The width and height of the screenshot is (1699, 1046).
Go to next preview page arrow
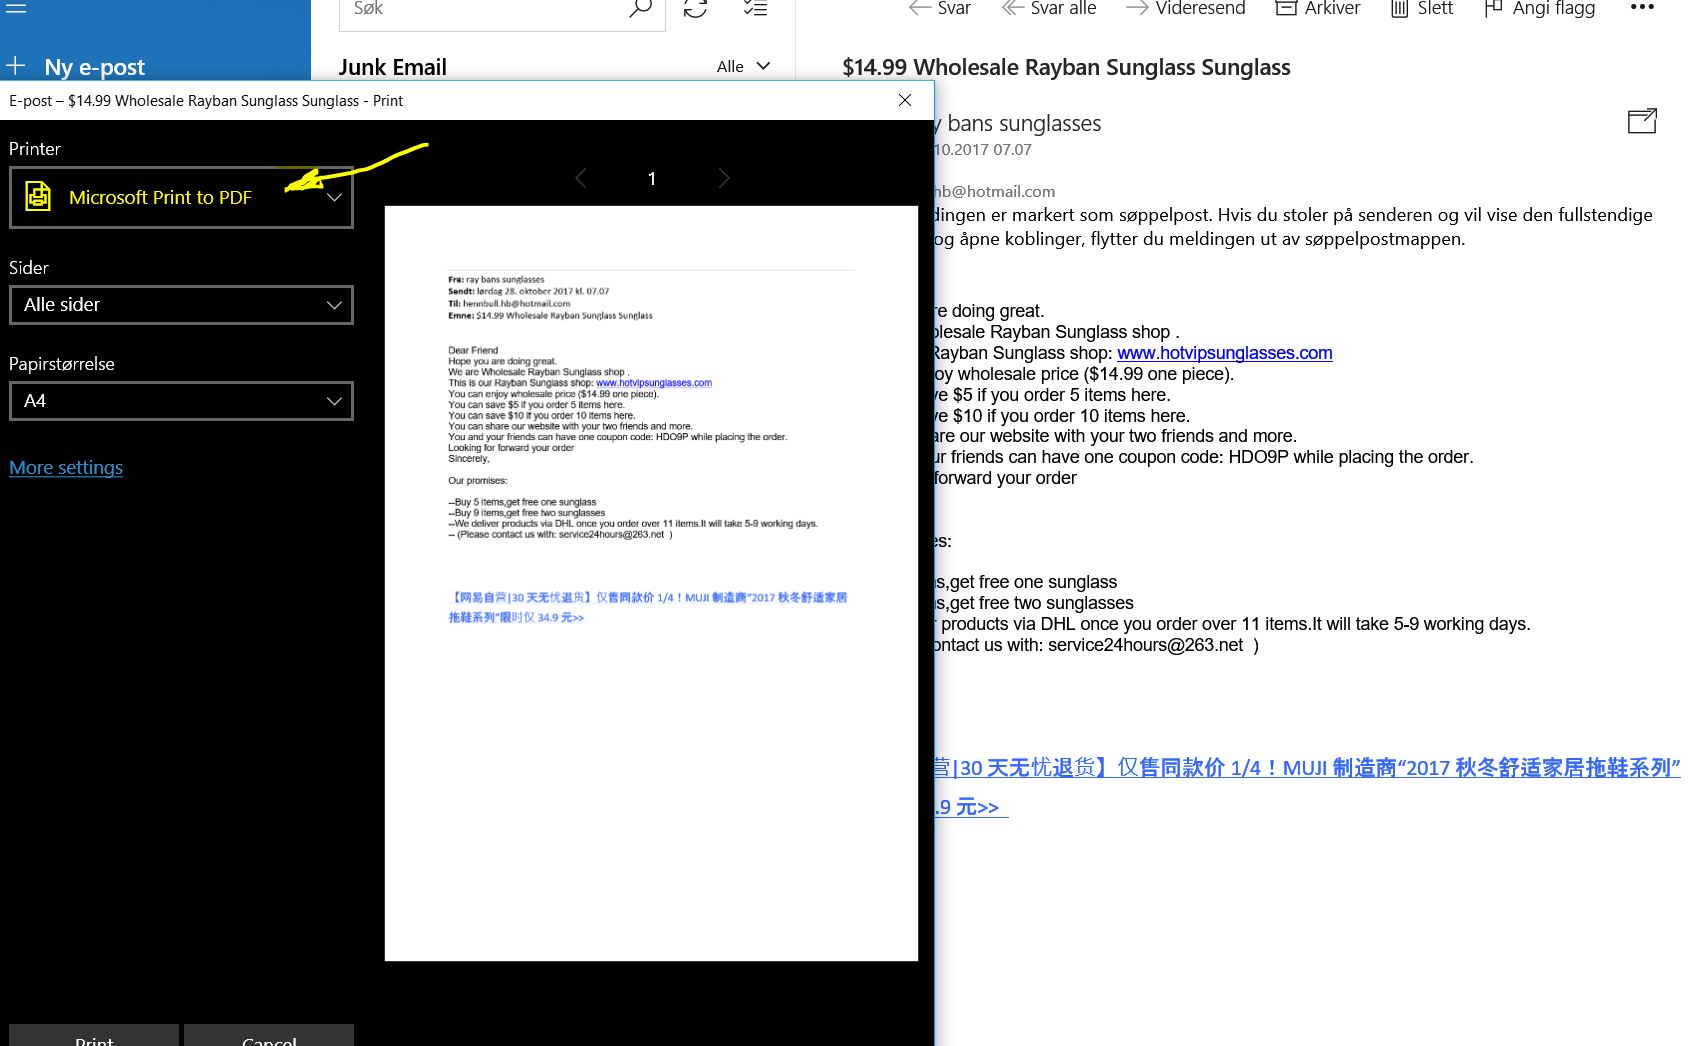[724, 178]
